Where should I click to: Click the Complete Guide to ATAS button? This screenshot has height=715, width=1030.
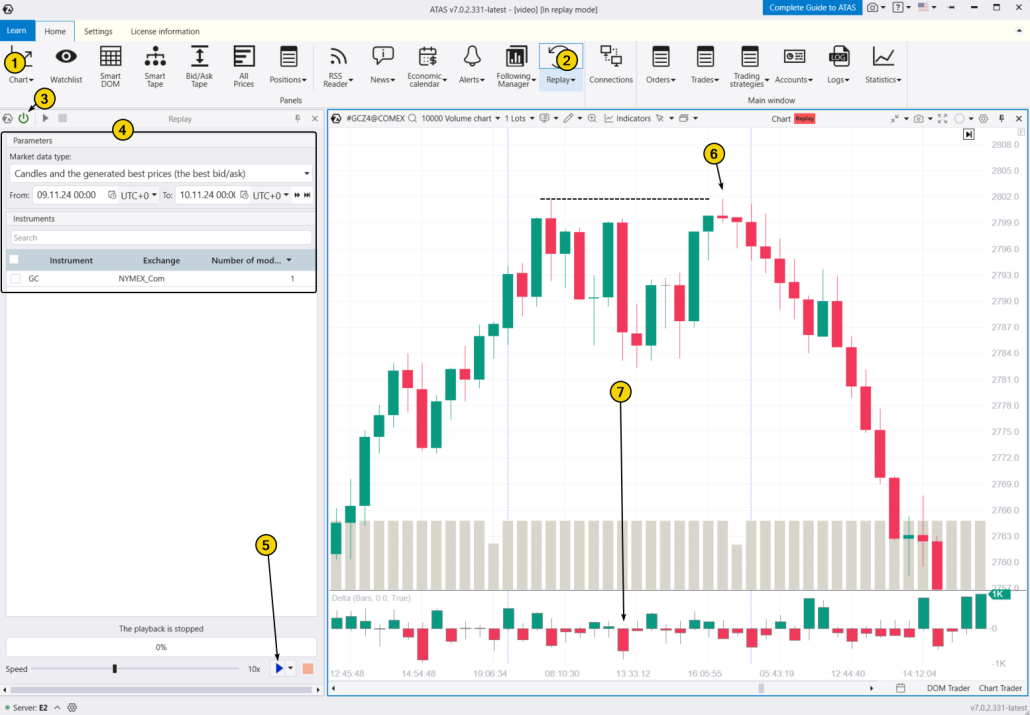click(812, 8)
